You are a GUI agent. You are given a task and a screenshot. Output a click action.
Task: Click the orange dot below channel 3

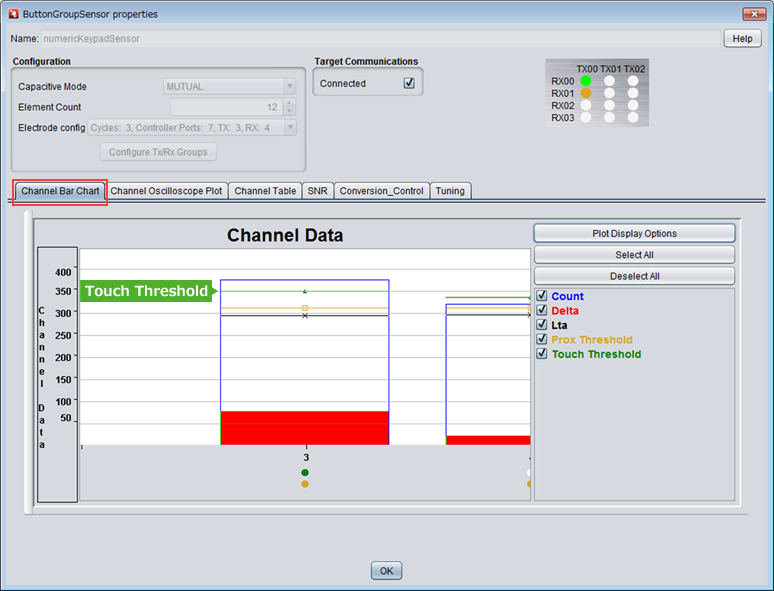click(305, 484)
